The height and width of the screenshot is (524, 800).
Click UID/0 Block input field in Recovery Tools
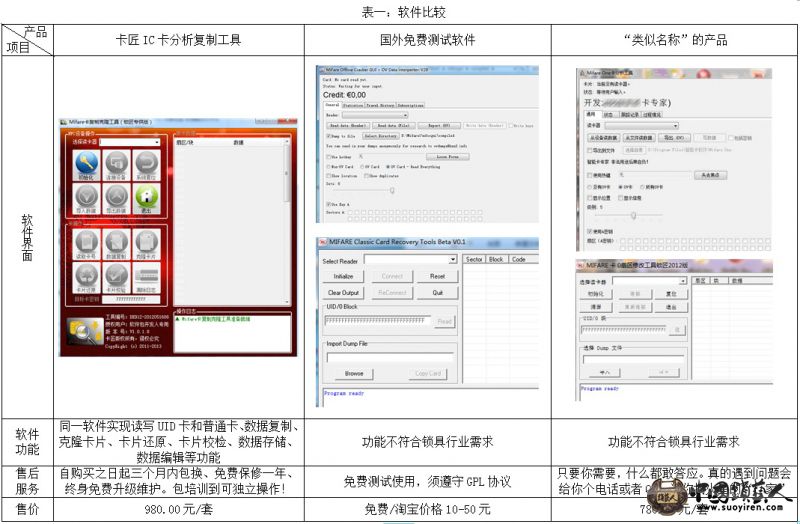pos(378,321)
